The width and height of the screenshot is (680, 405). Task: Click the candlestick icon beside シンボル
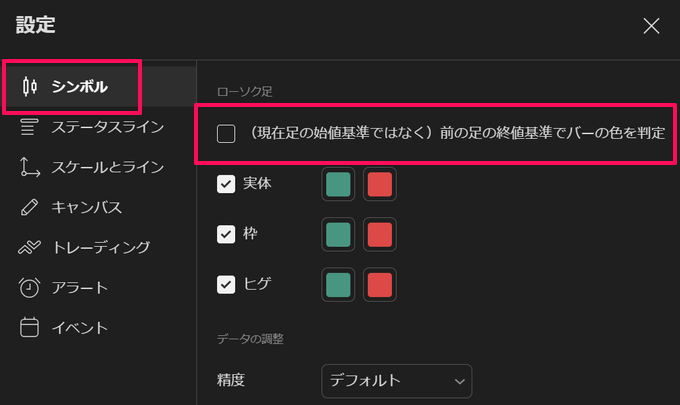coord(29,86)
